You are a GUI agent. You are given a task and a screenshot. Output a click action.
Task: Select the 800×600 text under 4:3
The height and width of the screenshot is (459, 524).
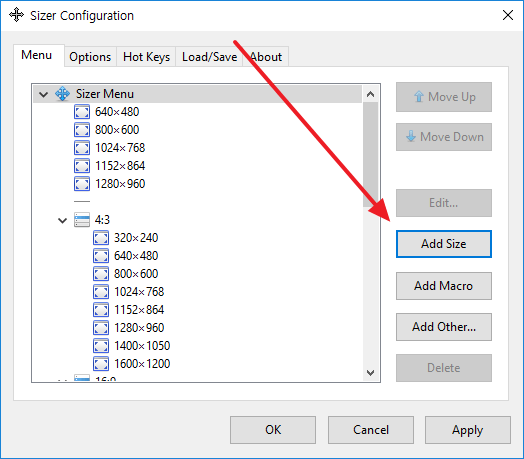coord(136,274)
